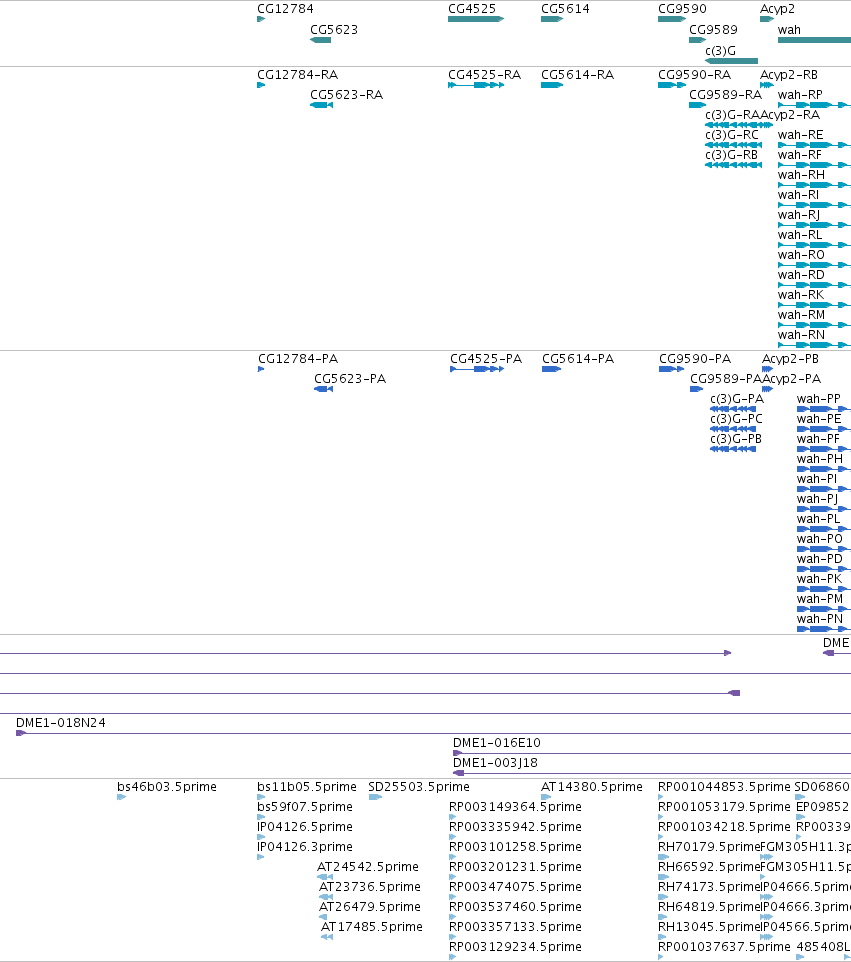Click protein c(3)G-PC
The height and width of the screenshot is (962, 851).
click(x=736, y=418)
